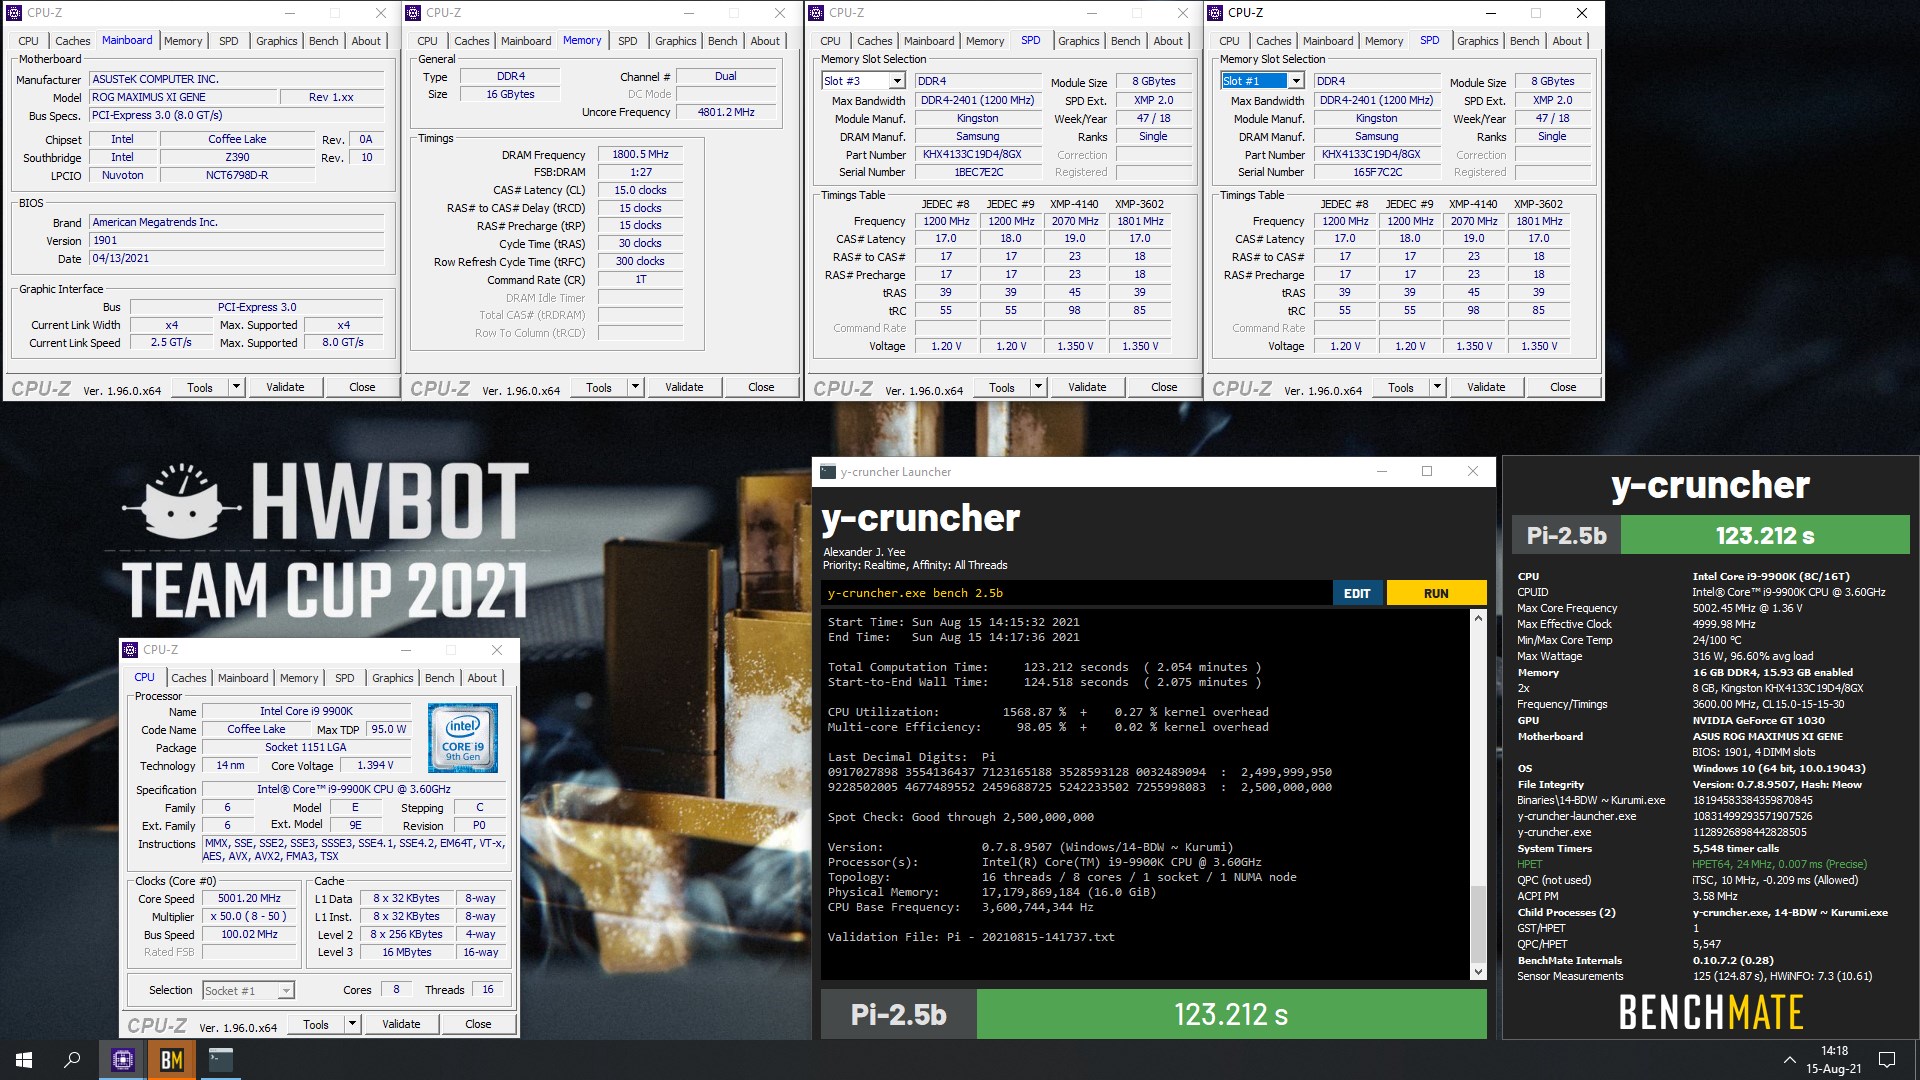The image size is (1920, 1080).
Task: Expand Tools arrow in Slot #3 SPD window
Action: (1038, 387)
